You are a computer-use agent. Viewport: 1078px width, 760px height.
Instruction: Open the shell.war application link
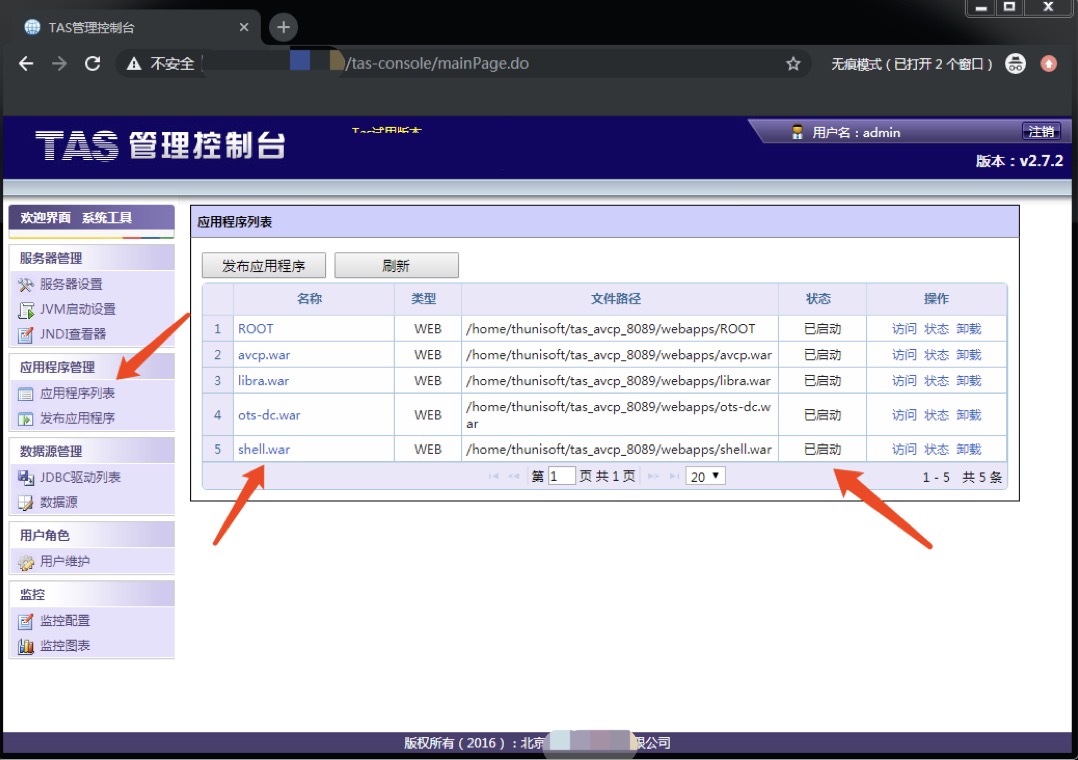(x=264, y=450)
